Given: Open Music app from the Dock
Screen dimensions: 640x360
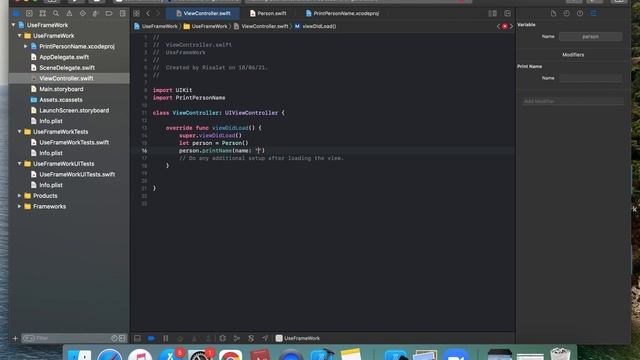Looking at the screenshot, I should coord(140,354).
